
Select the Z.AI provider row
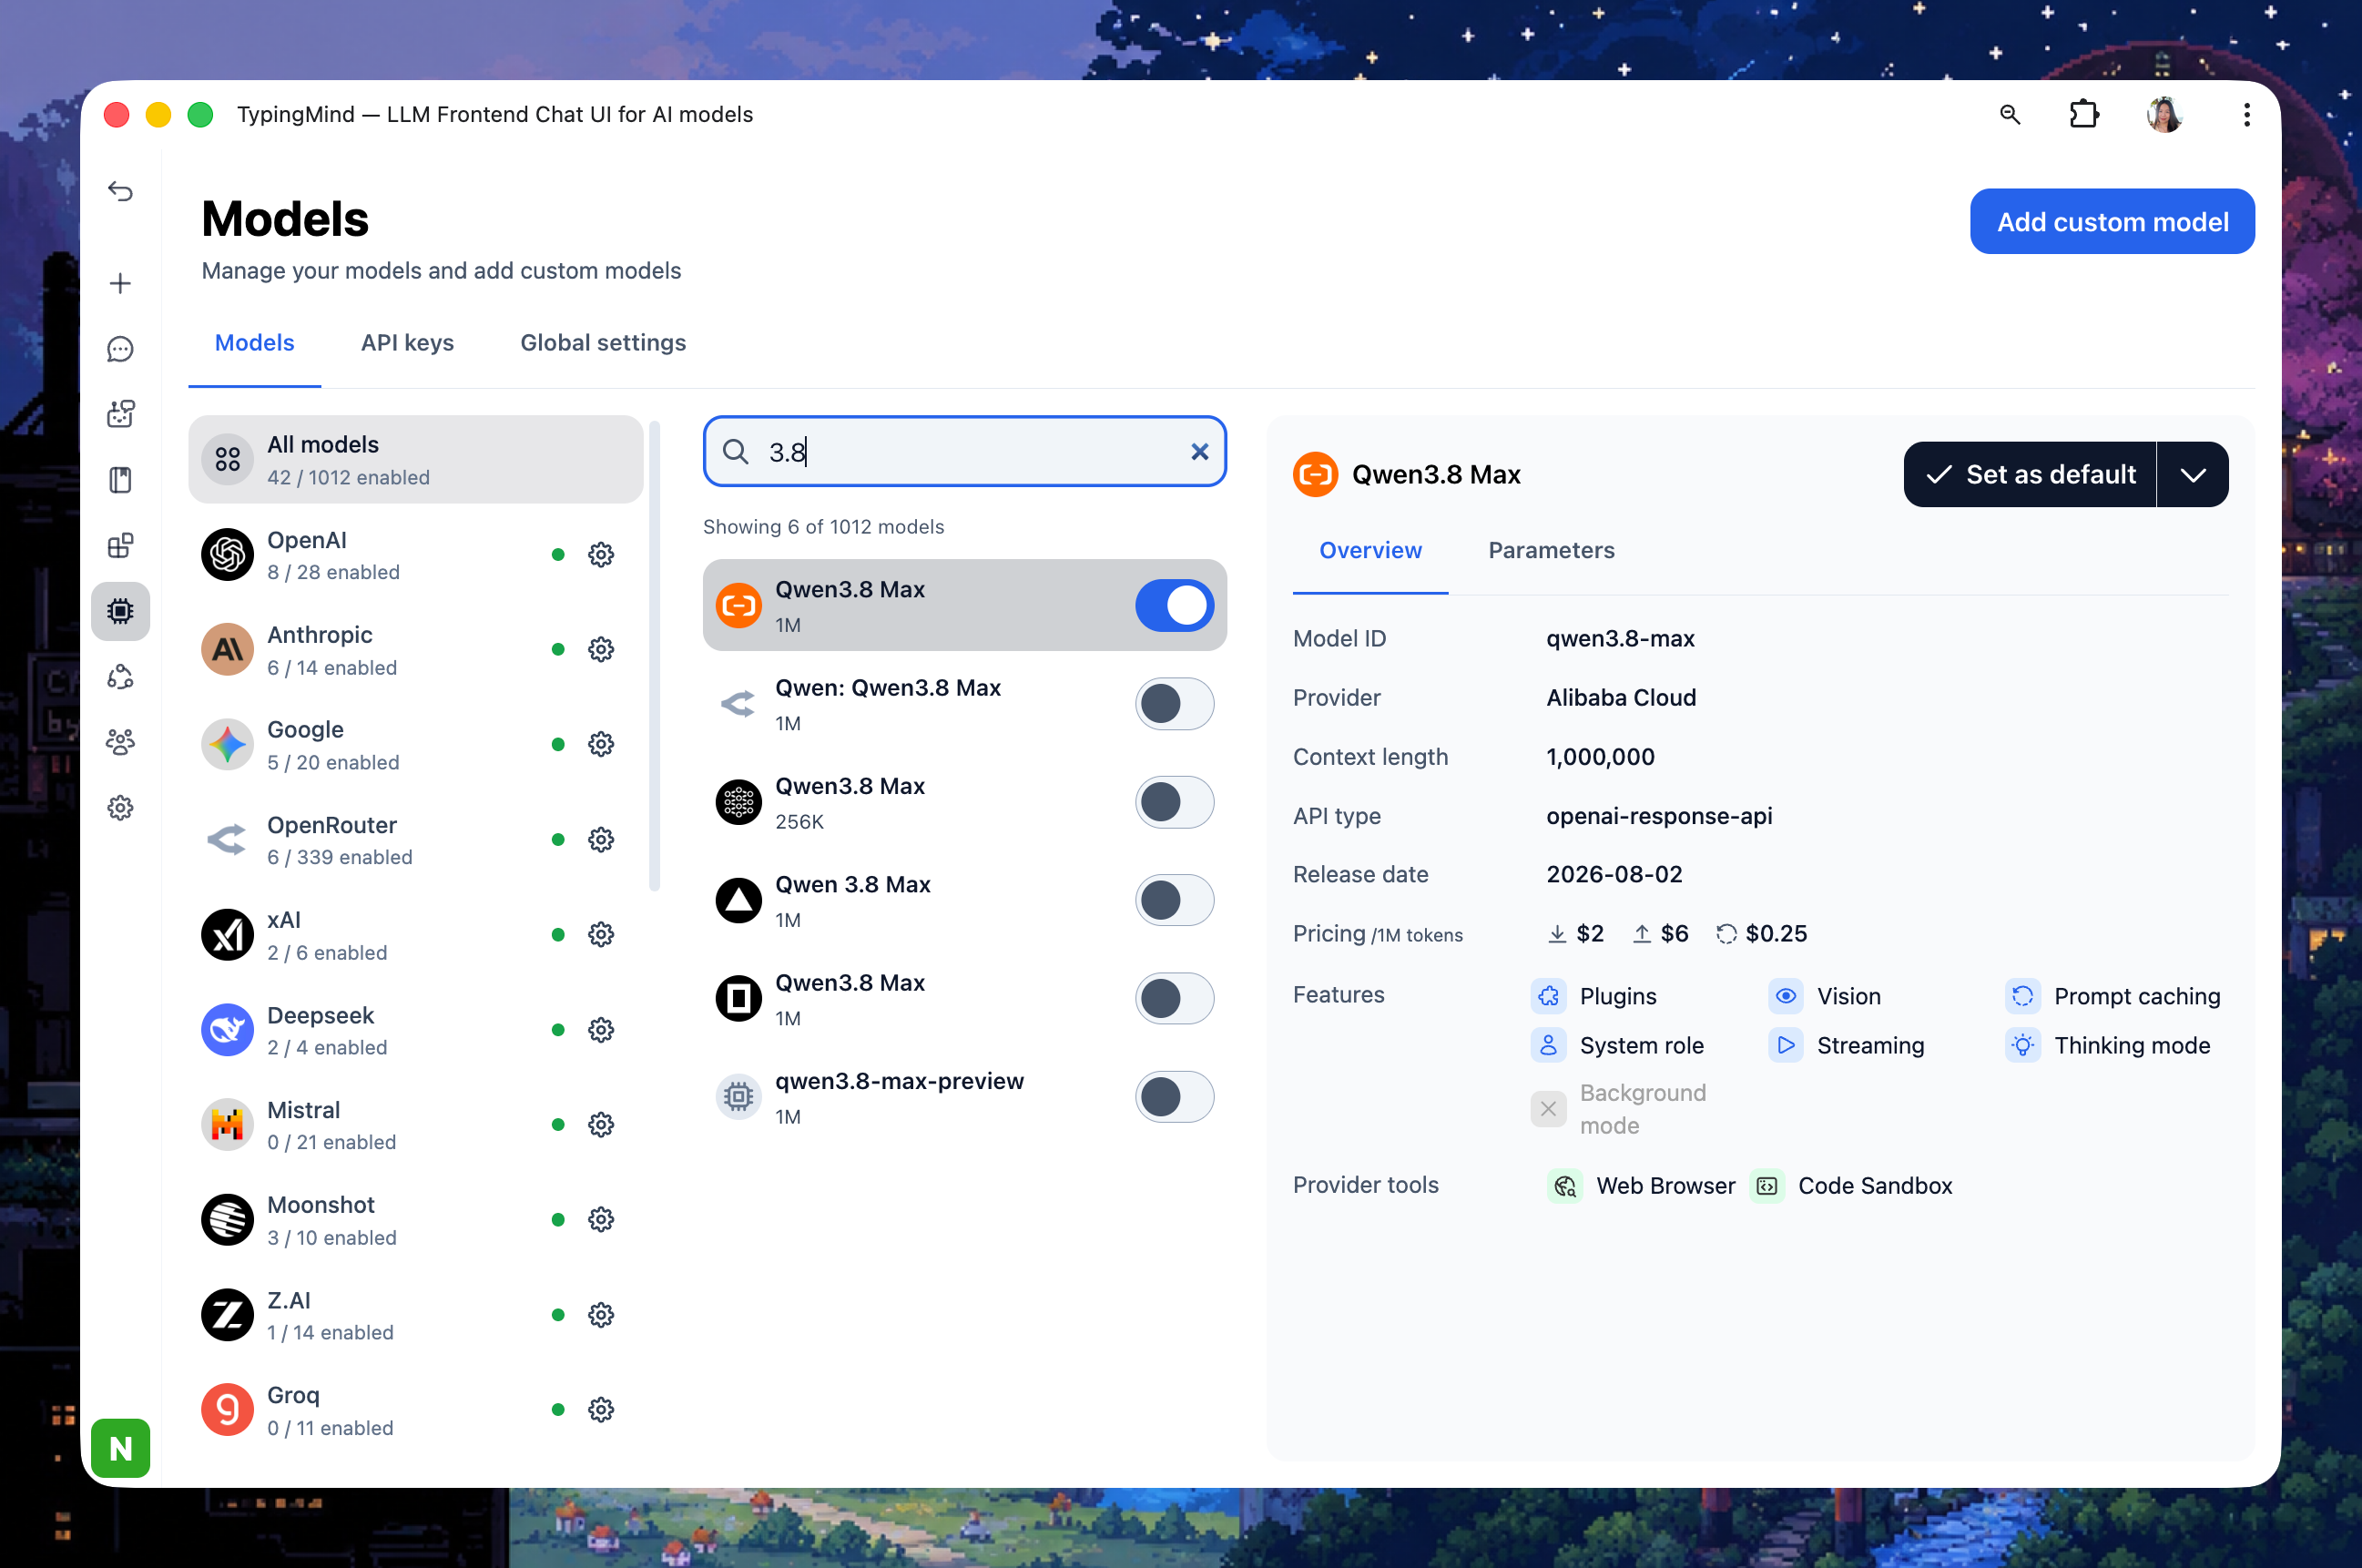416,1315
